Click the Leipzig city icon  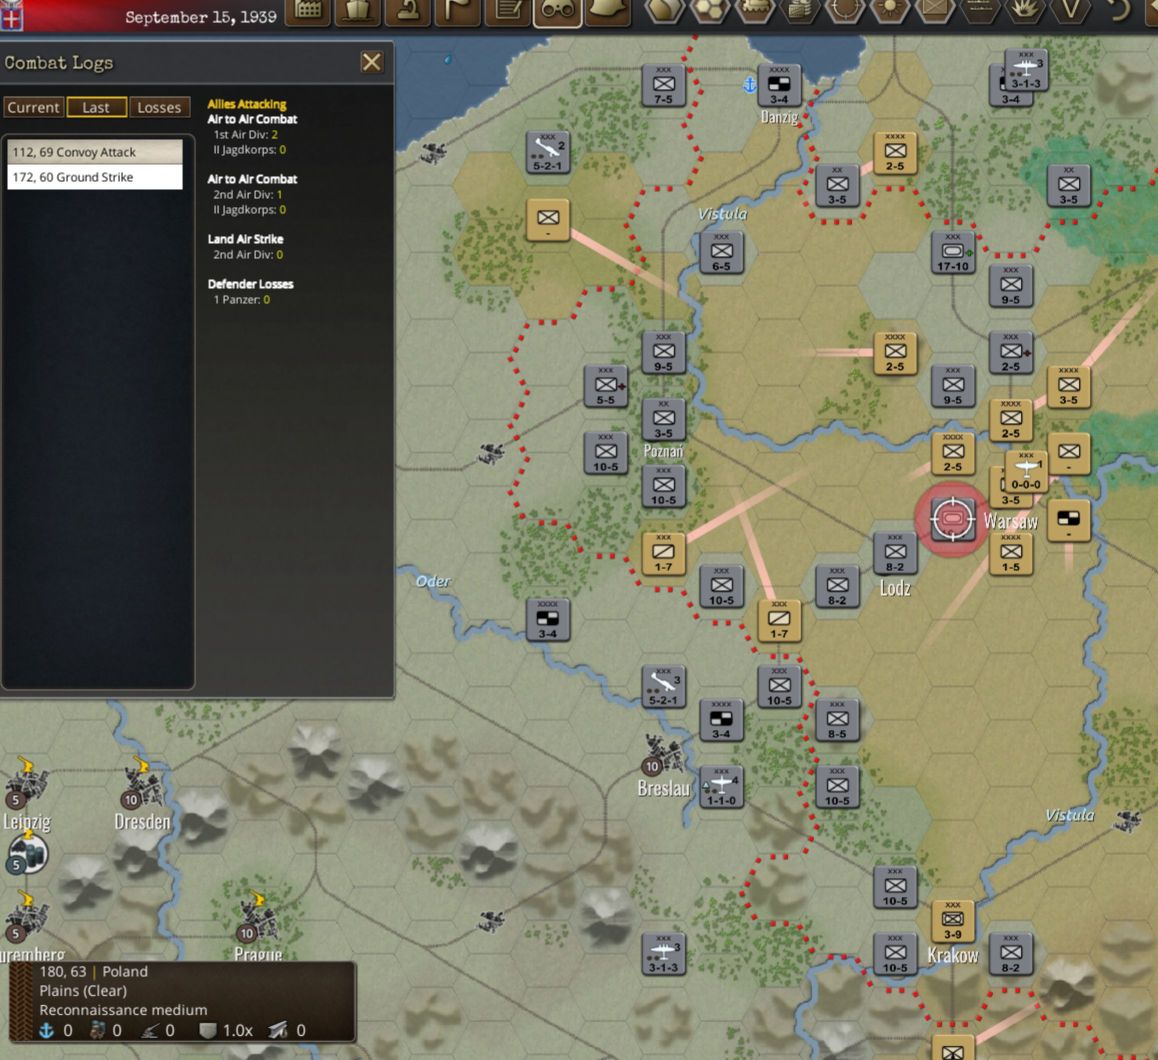pyautogui.click(x=27, y=784)
